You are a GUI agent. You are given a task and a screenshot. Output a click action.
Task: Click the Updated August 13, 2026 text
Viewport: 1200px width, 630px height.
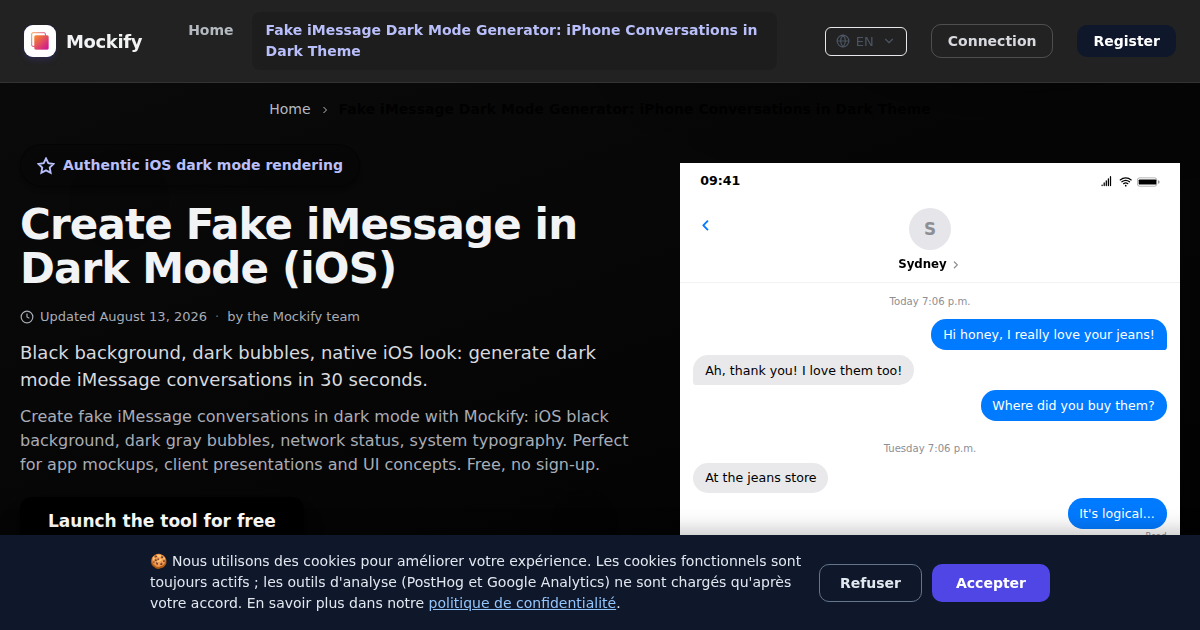123,317
